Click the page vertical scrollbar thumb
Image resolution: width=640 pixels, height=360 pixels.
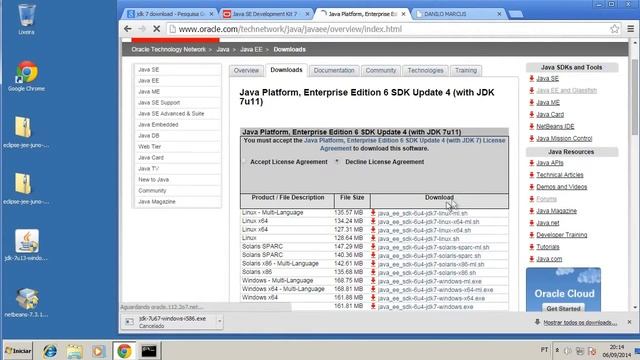click(x=634, y=97)
